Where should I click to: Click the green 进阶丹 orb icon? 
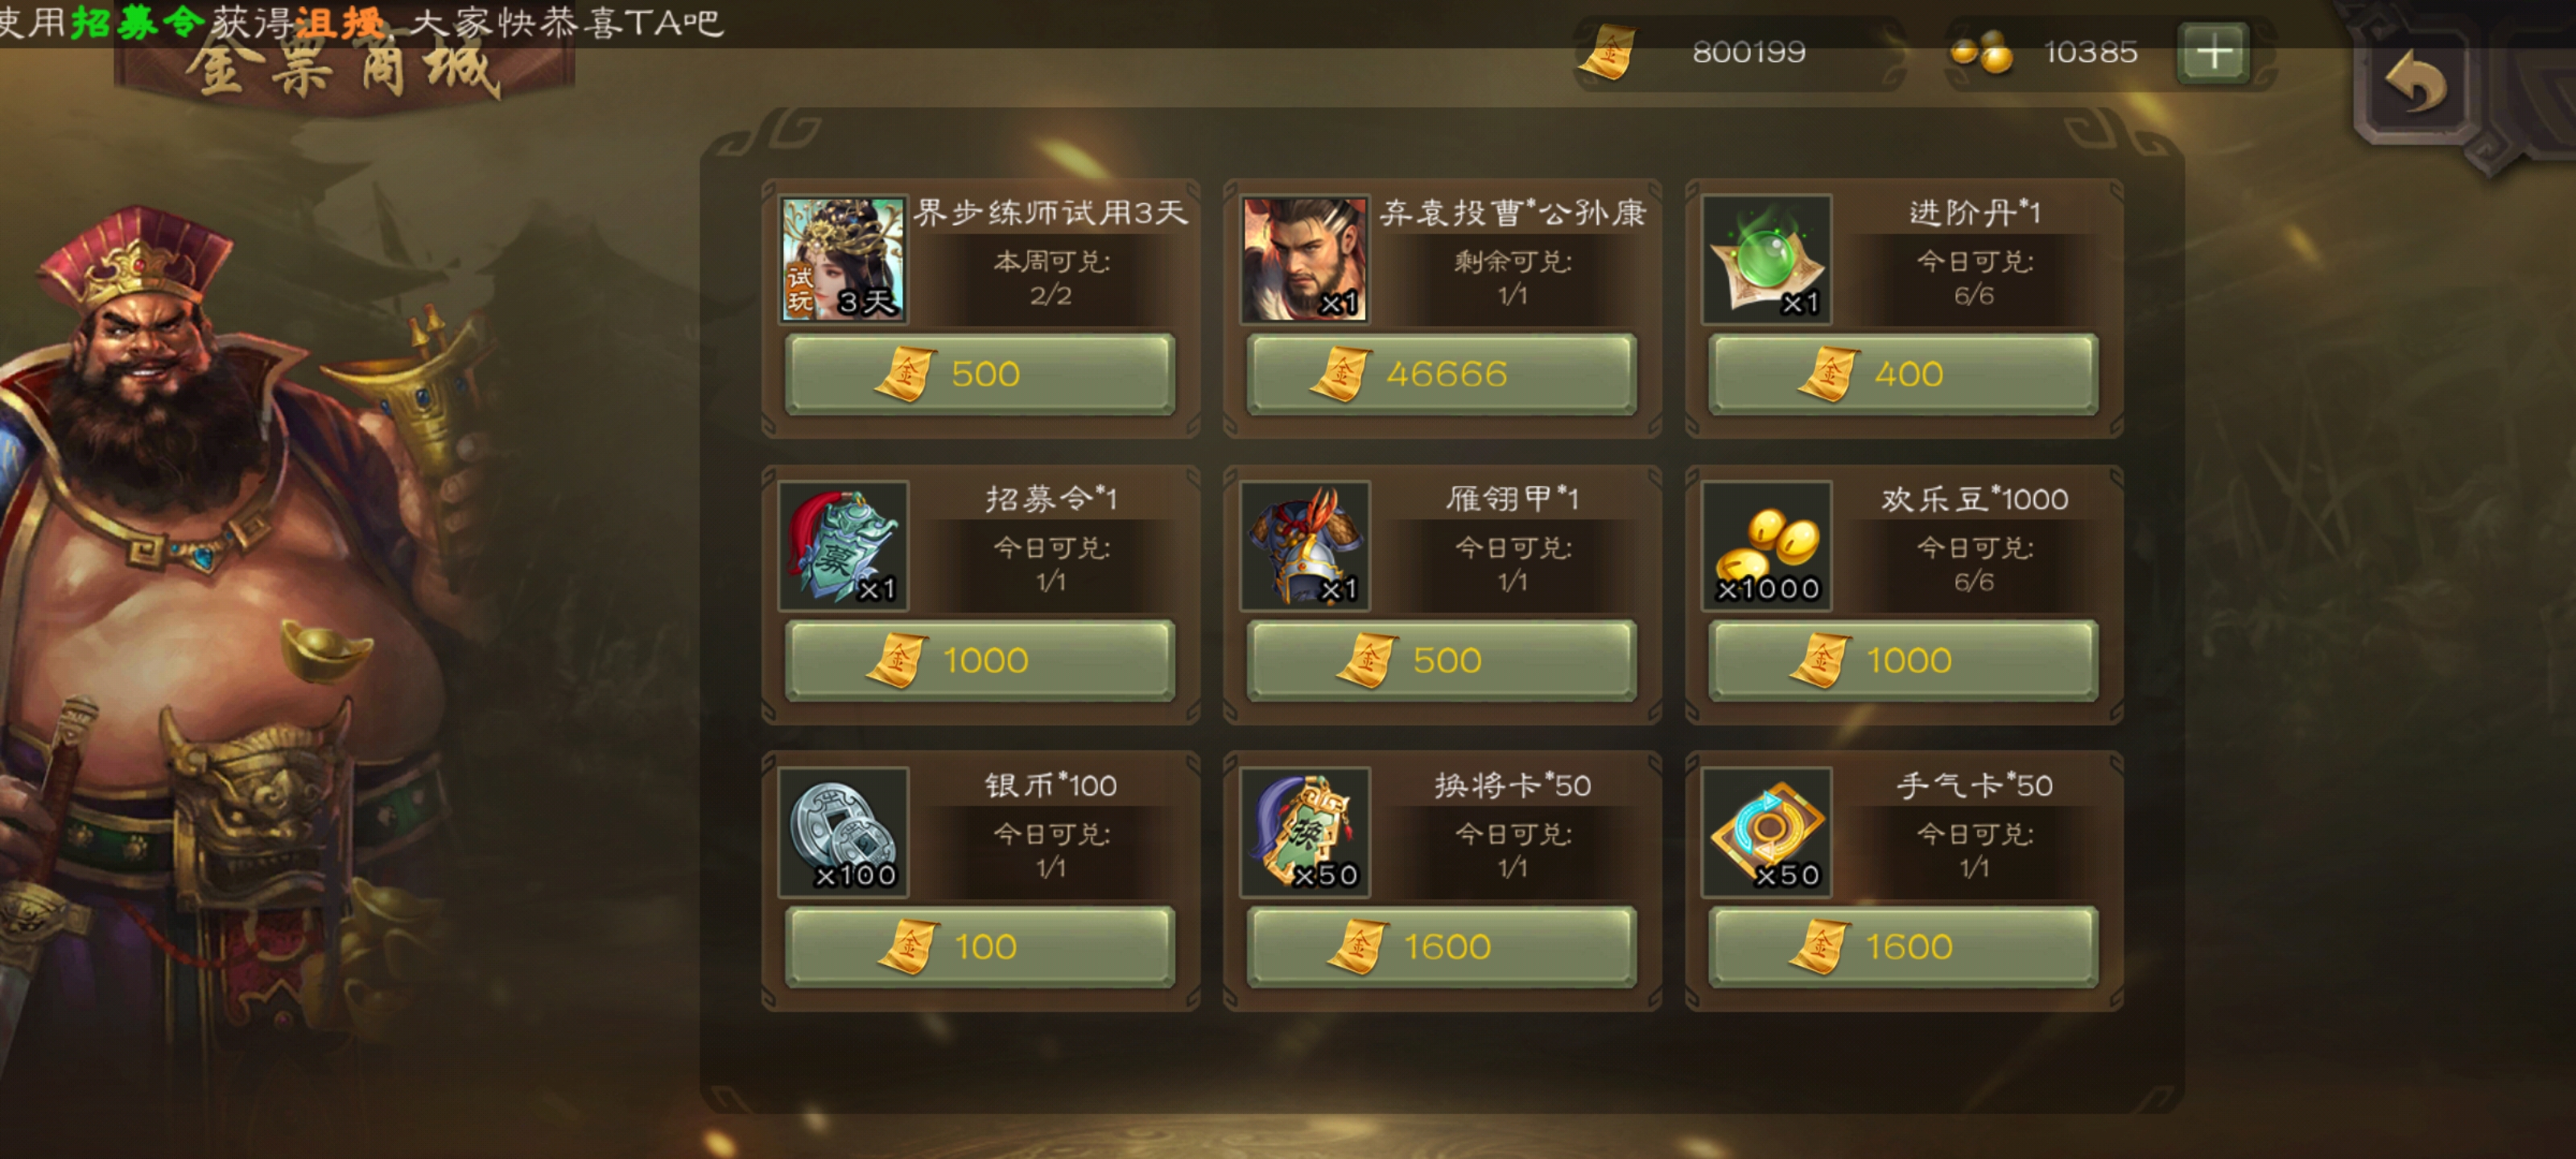(1766, 259)
